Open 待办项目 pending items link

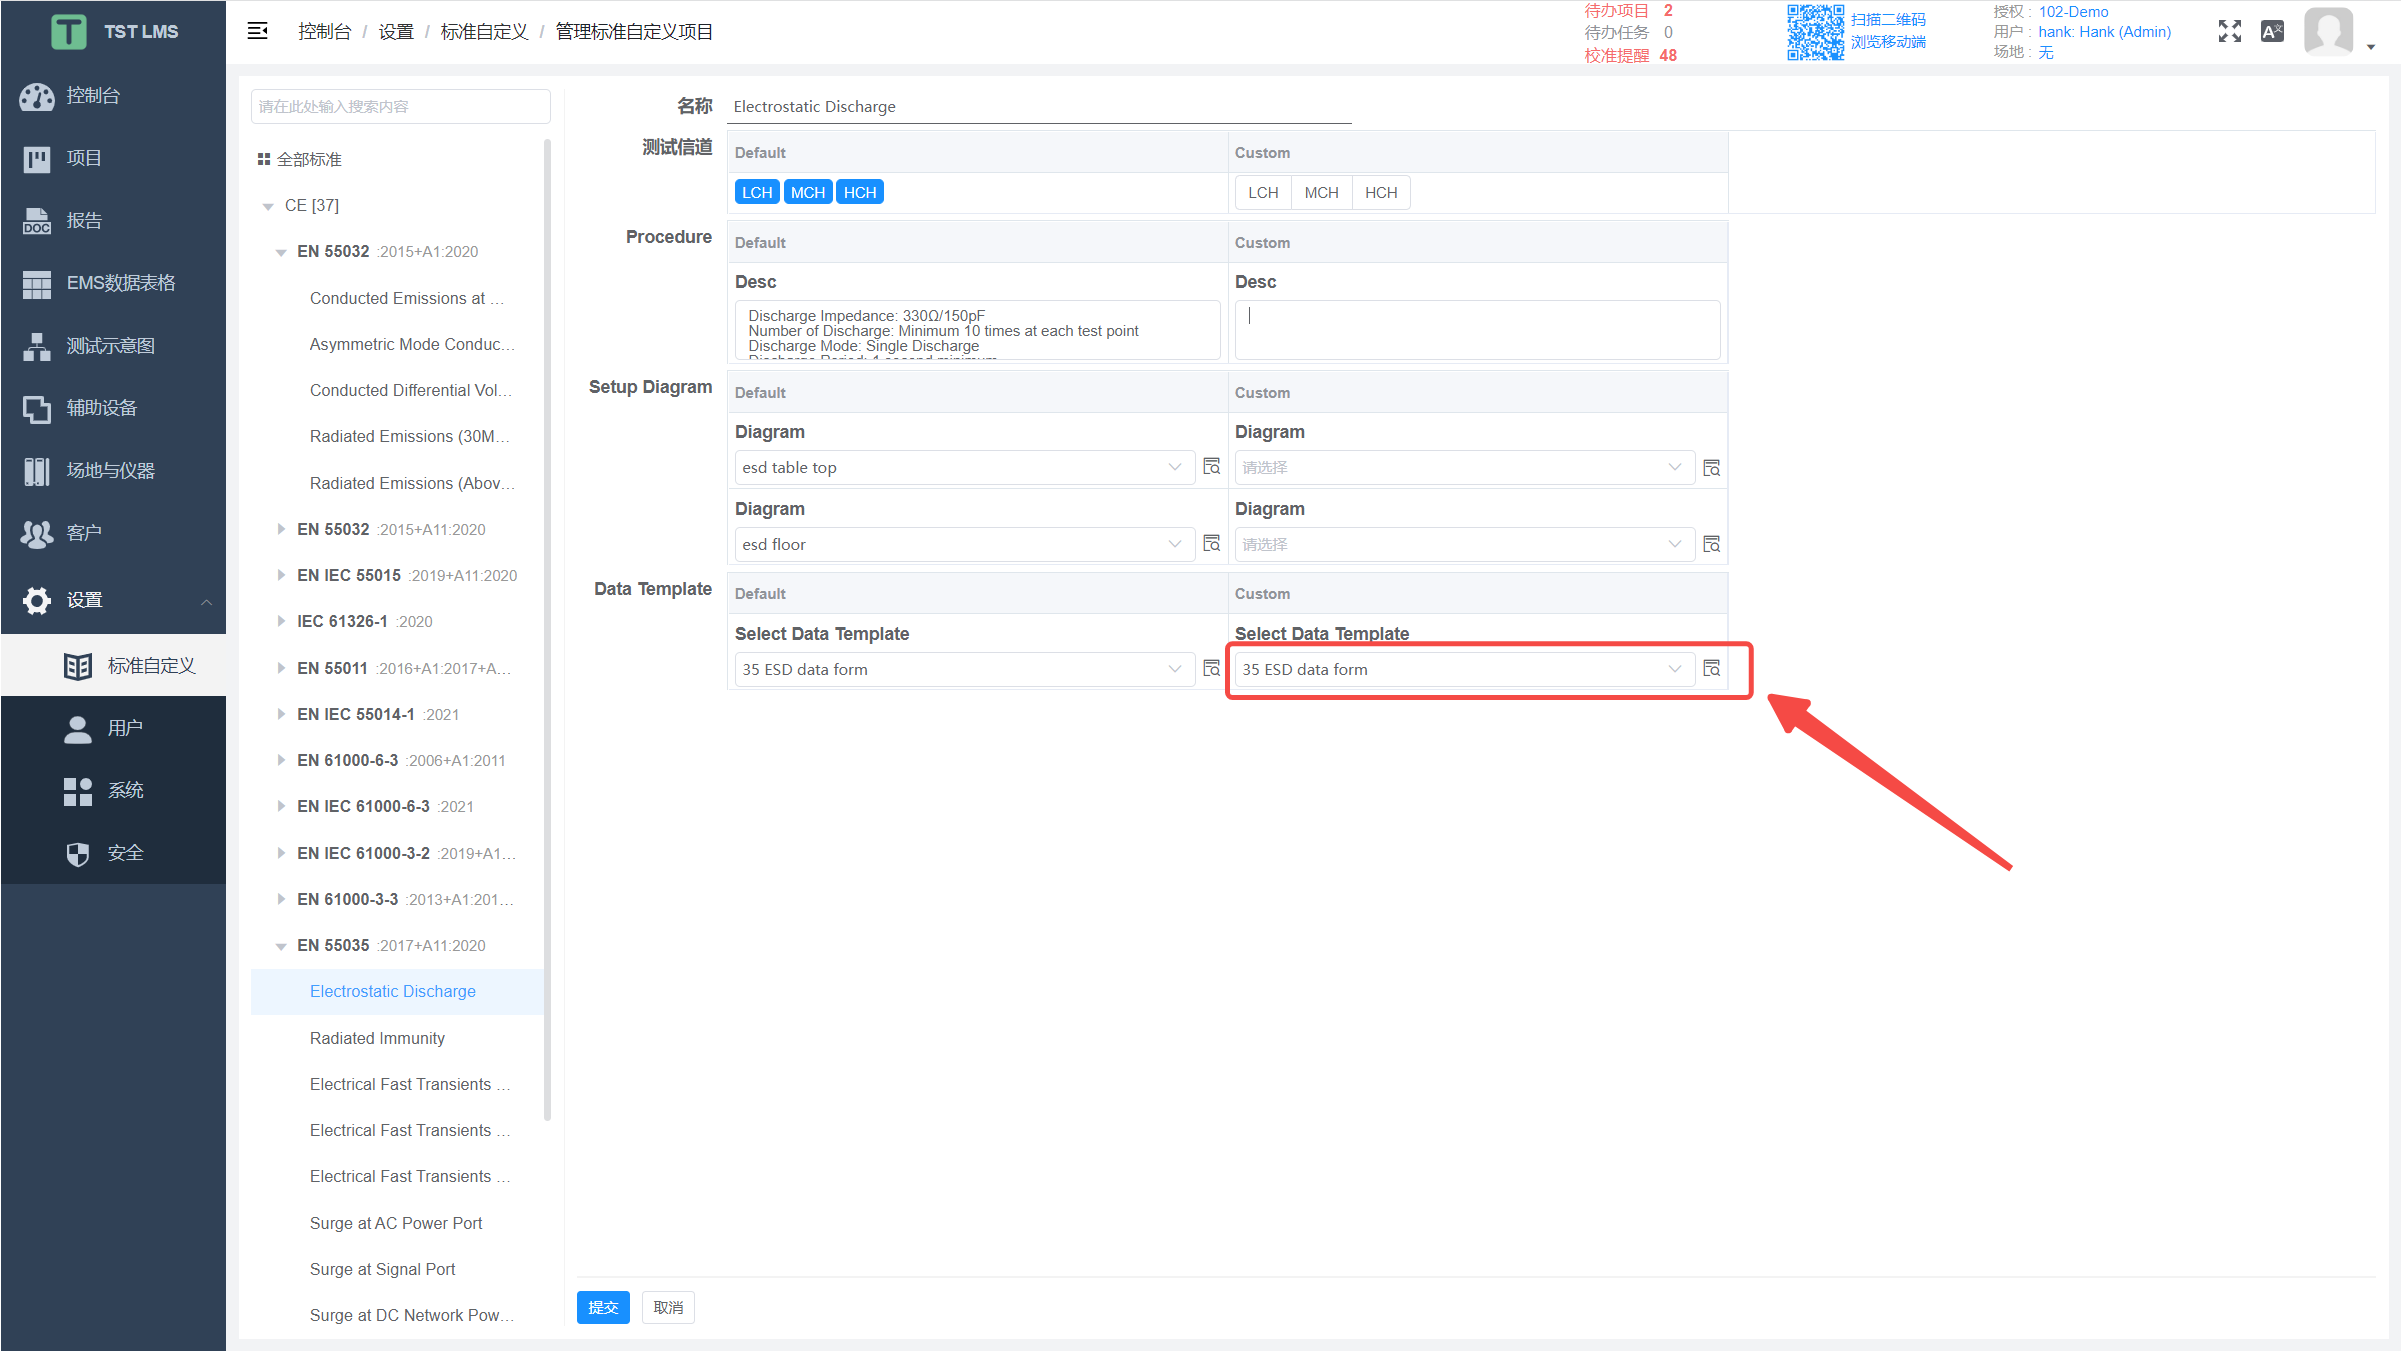(1628, 10)
